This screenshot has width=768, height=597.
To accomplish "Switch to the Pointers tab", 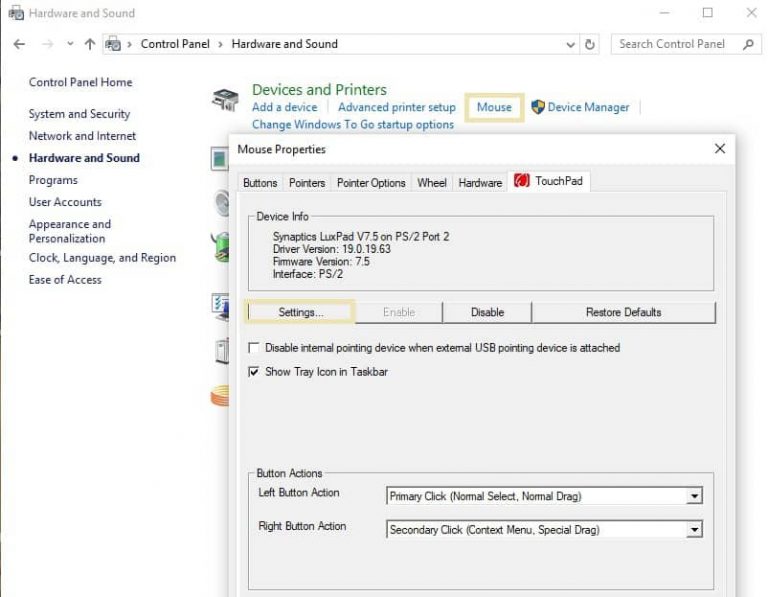I will (307, 183).
